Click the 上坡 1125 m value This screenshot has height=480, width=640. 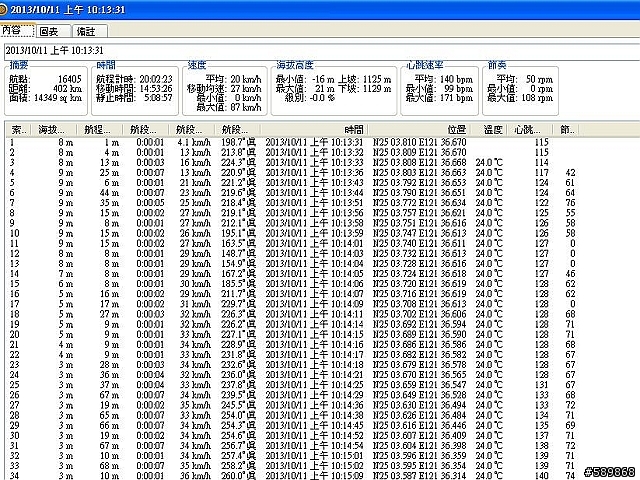(377, 79)
